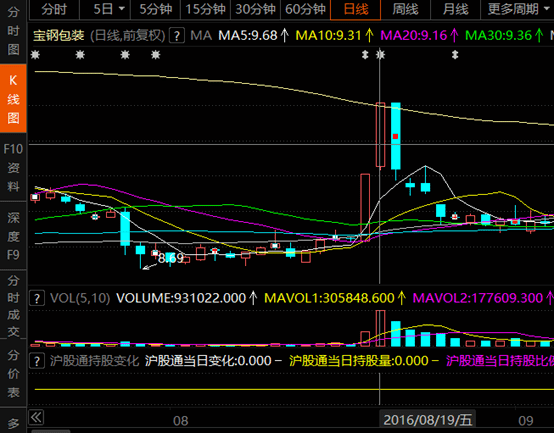This screenshot has height=433, width=554.
Task: Select the 5分钟 period tab
Action: click(x=155, y=9)
